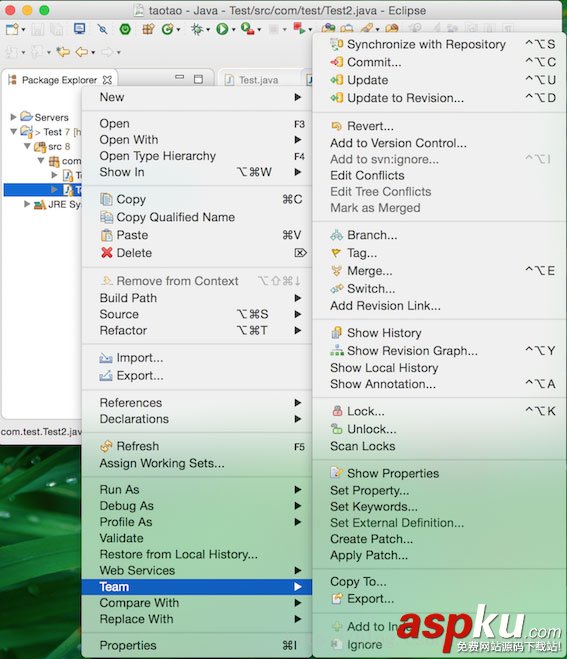
Task: Click the Commit icon in Team submenu
Action: (337, 62)
